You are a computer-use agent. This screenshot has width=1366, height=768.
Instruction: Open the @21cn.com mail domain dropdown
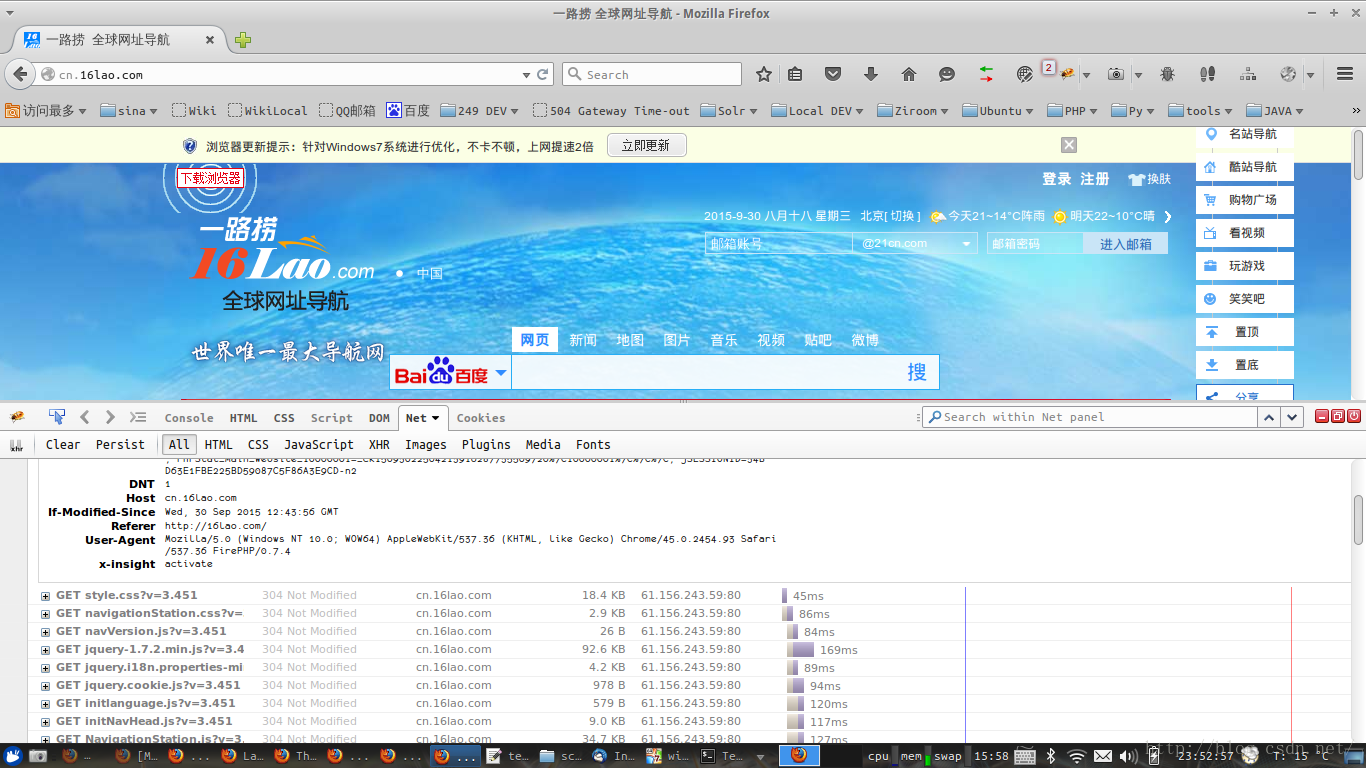[967, 243]
